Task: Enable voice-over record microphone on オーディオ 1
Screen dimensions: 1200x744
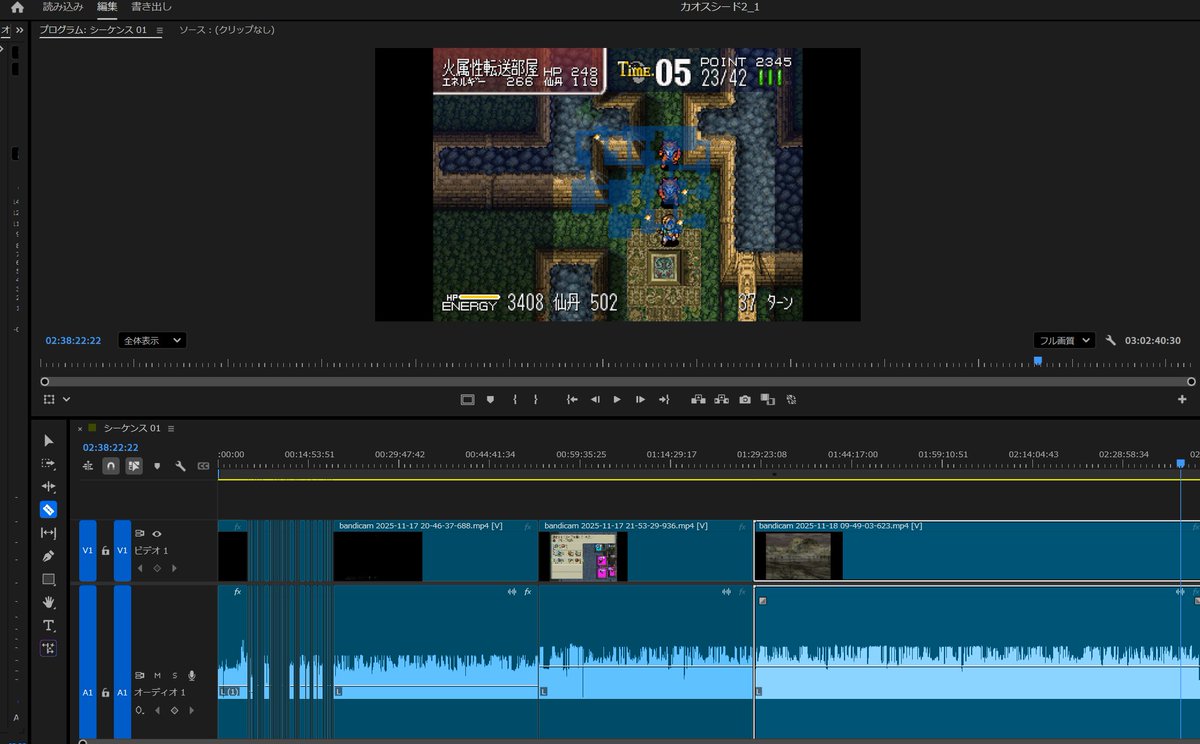Action: click(x=191, y=675)
